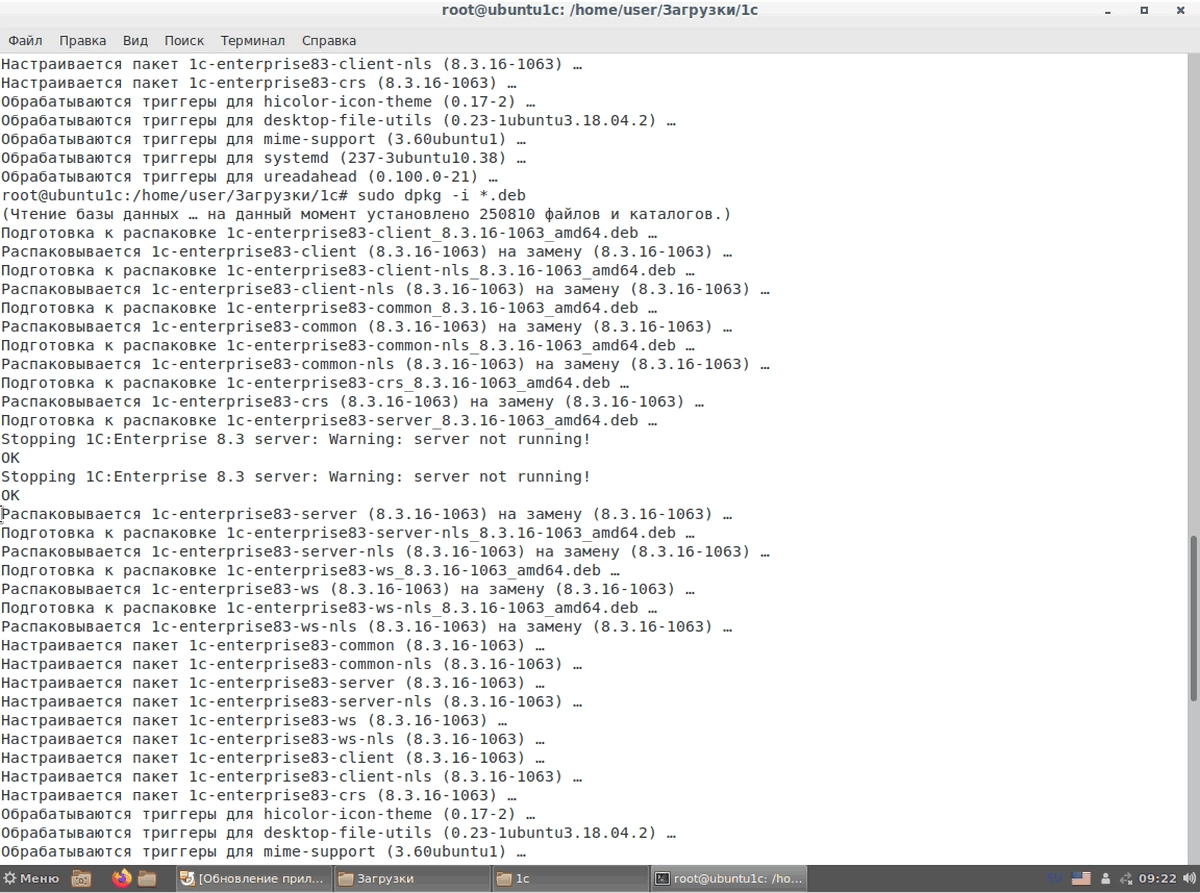
Task: Click the RU language indicator in tray
Action: (1054, 879)
